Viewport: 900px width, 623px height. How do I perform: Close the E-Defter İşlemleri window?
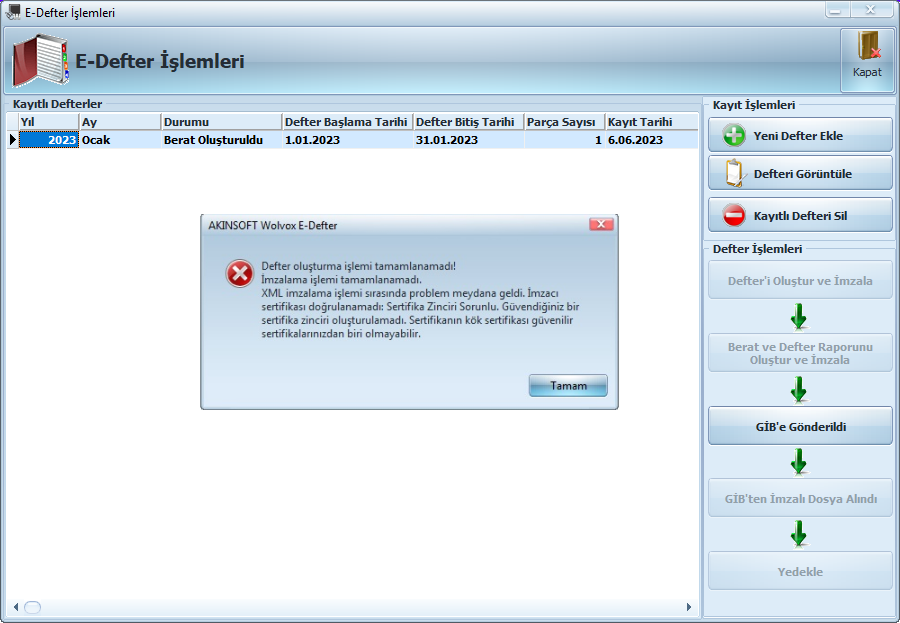click(x=870, y=10)
